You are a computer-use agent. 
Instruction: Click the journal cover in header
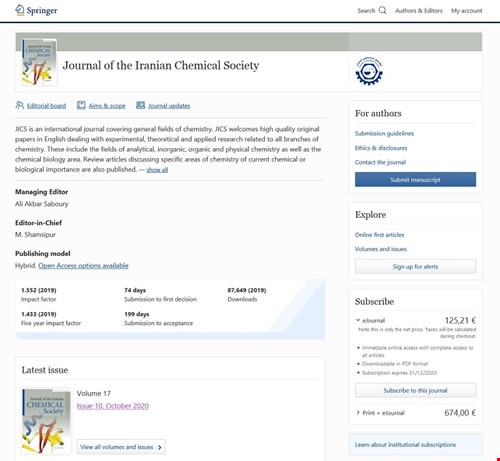pos(39,62)
